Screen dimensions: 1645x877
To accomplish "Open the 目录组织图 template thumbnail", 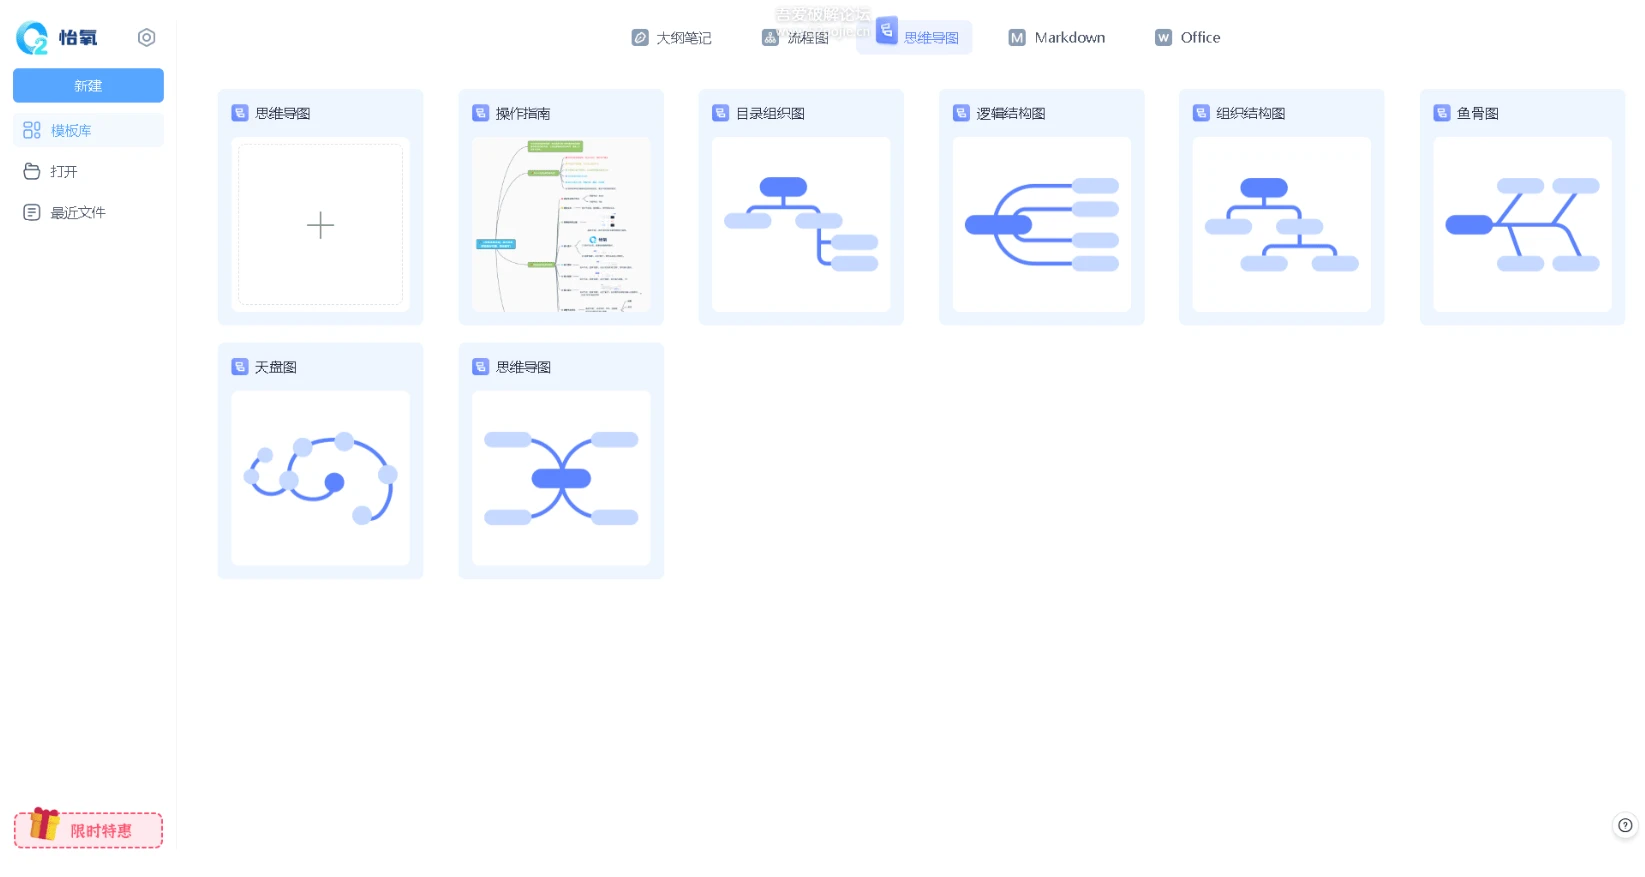I will 801,224.
